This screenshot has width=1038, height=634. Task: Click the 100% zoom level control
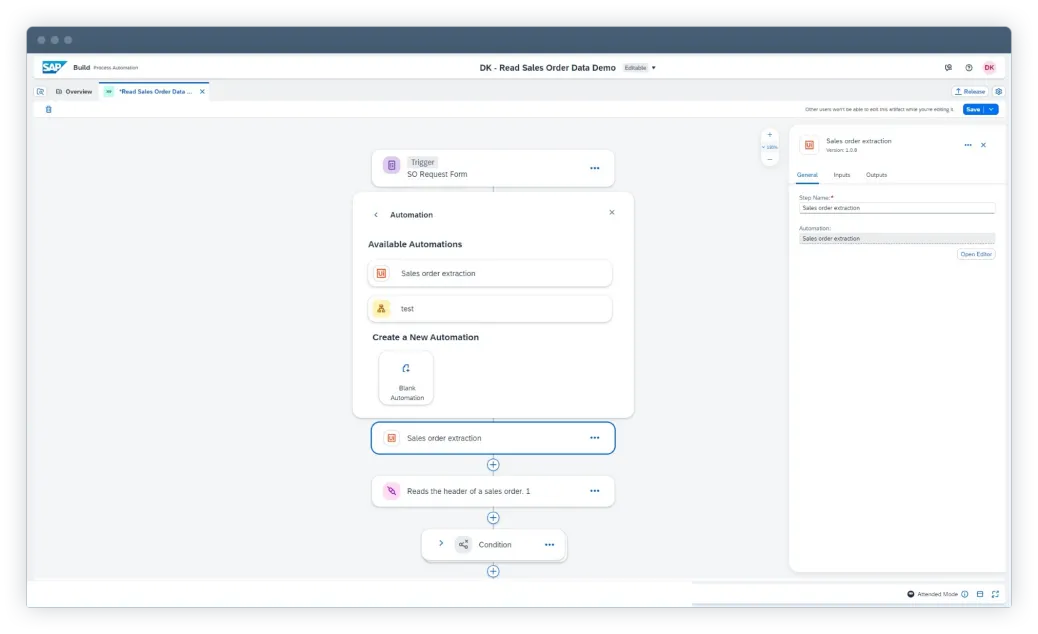768,146
